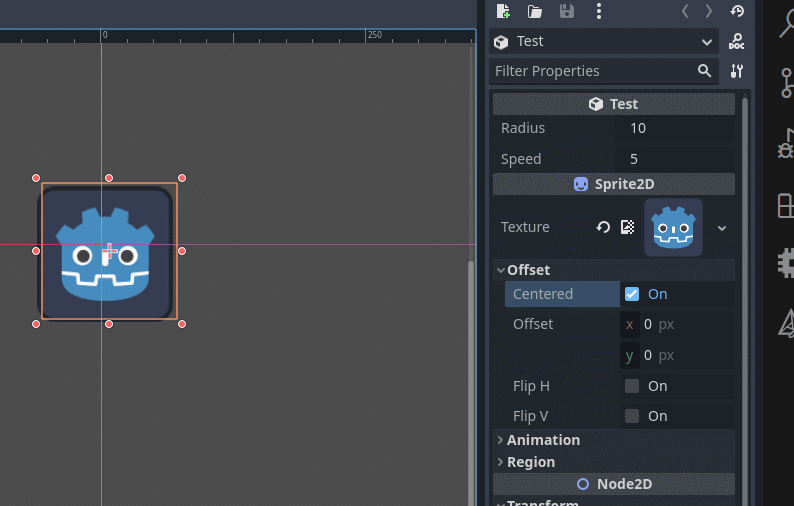Click the Node2D section header
The height and width of the screenshot is (506, 794).
point(614,484)
